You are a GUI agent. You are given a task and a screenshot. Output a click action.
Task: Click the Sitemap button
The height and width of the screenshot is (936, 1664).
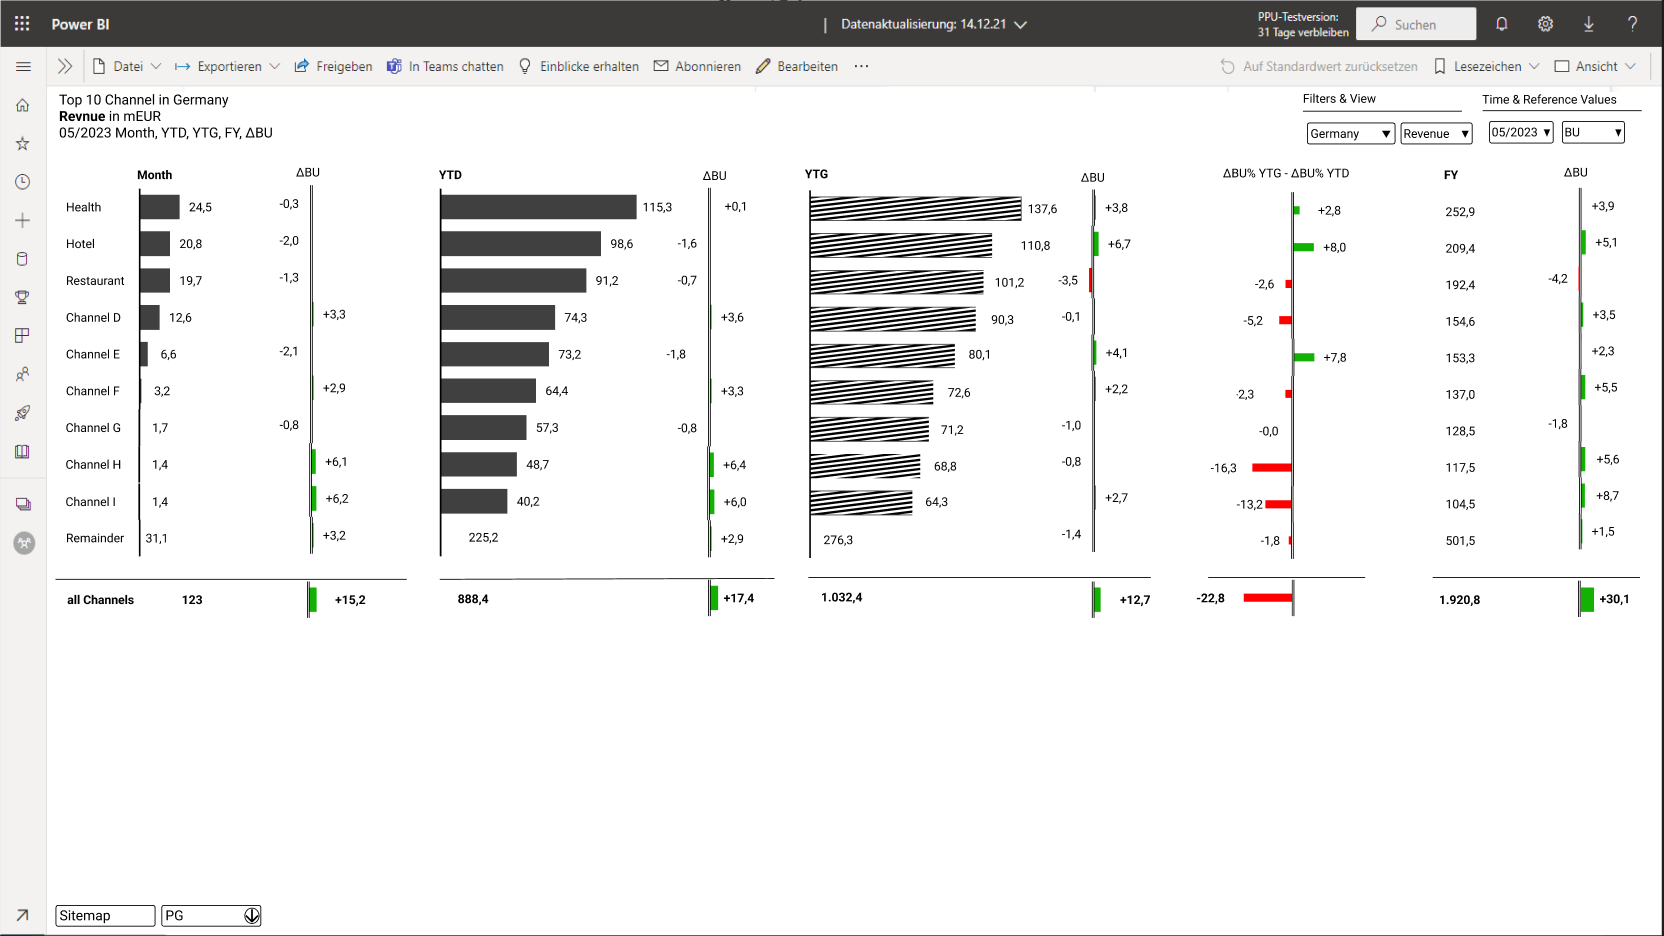[x=105, y=916]
